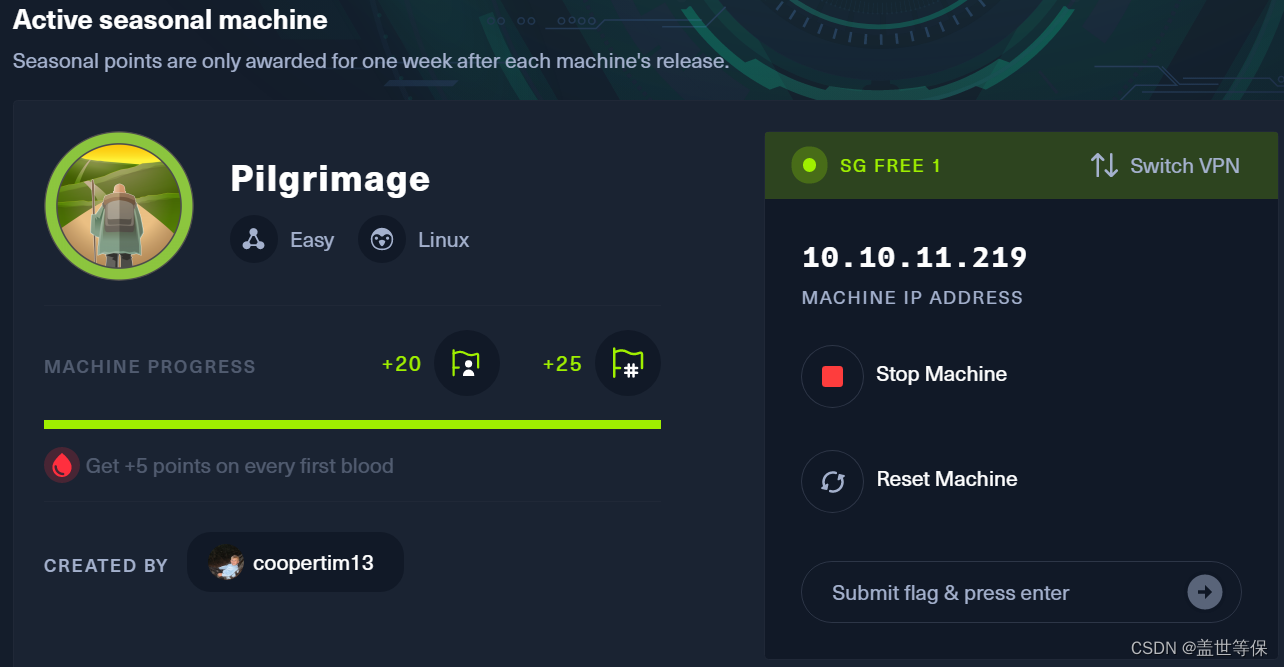Click the green VPN status indicator dot
The height and width of the screenshot is (667, 1284).
pyautogui.click(x=809, y=165)
